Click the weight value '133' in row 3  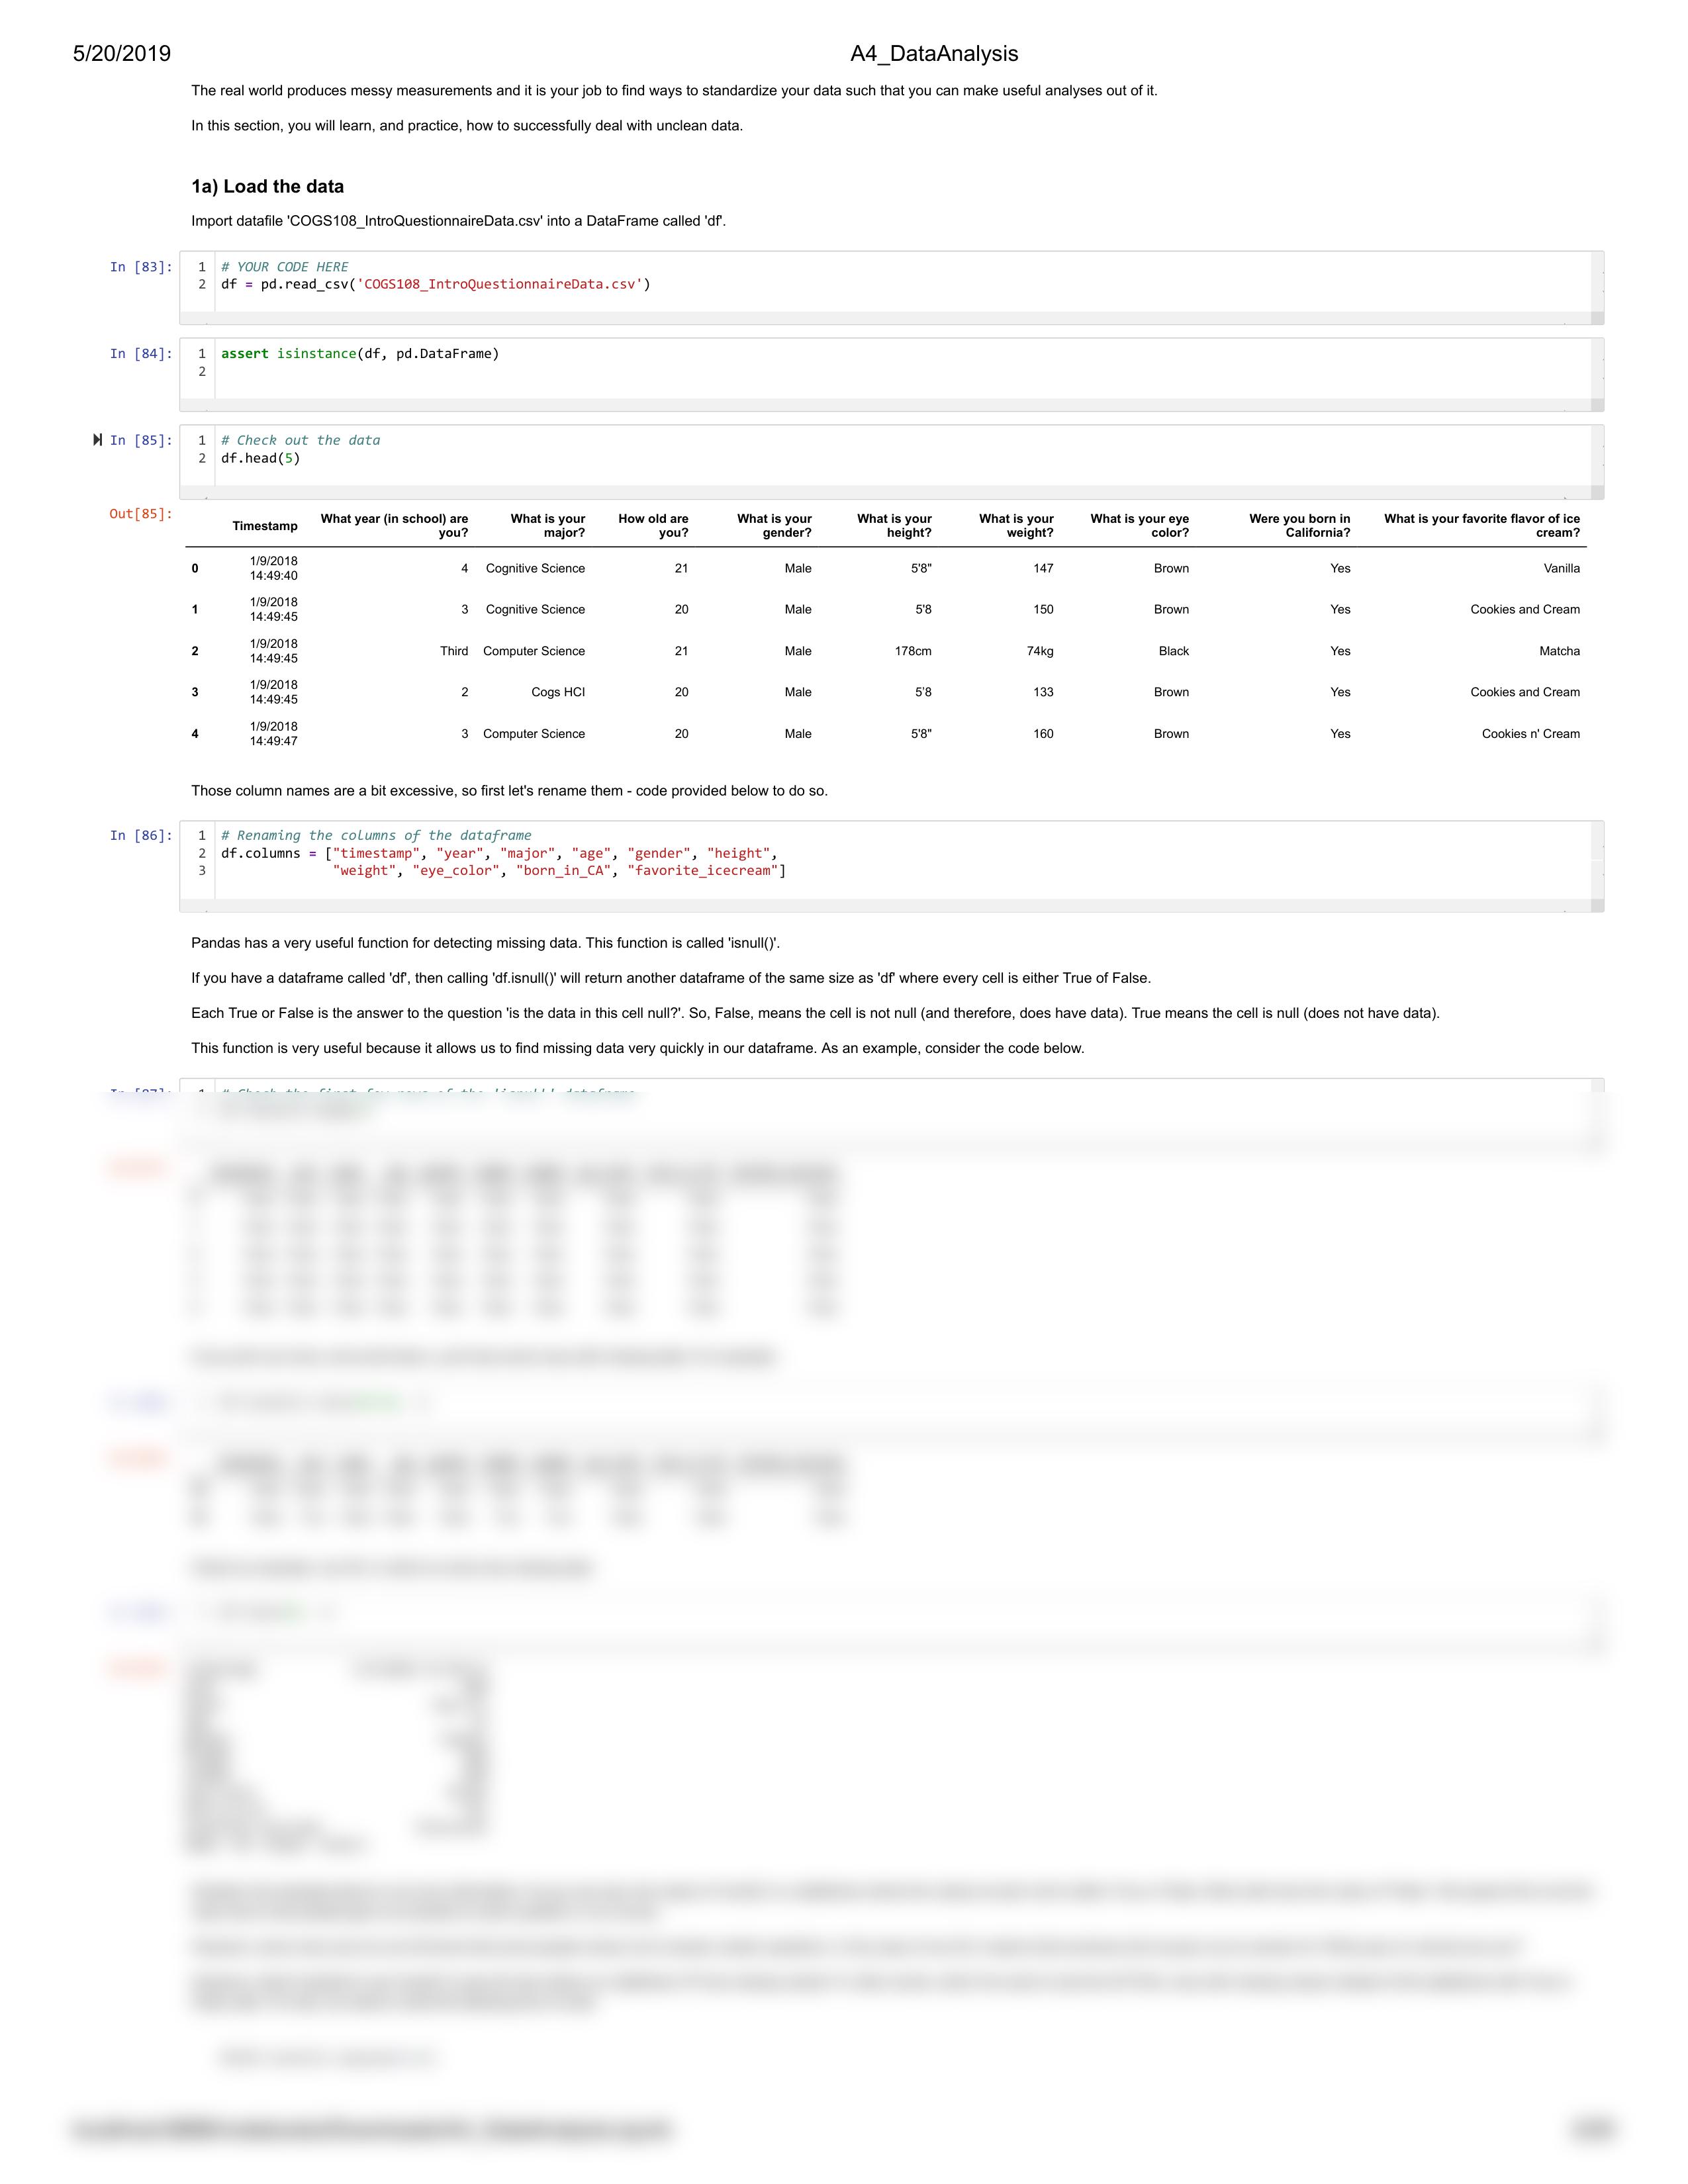click(1043, 692)
